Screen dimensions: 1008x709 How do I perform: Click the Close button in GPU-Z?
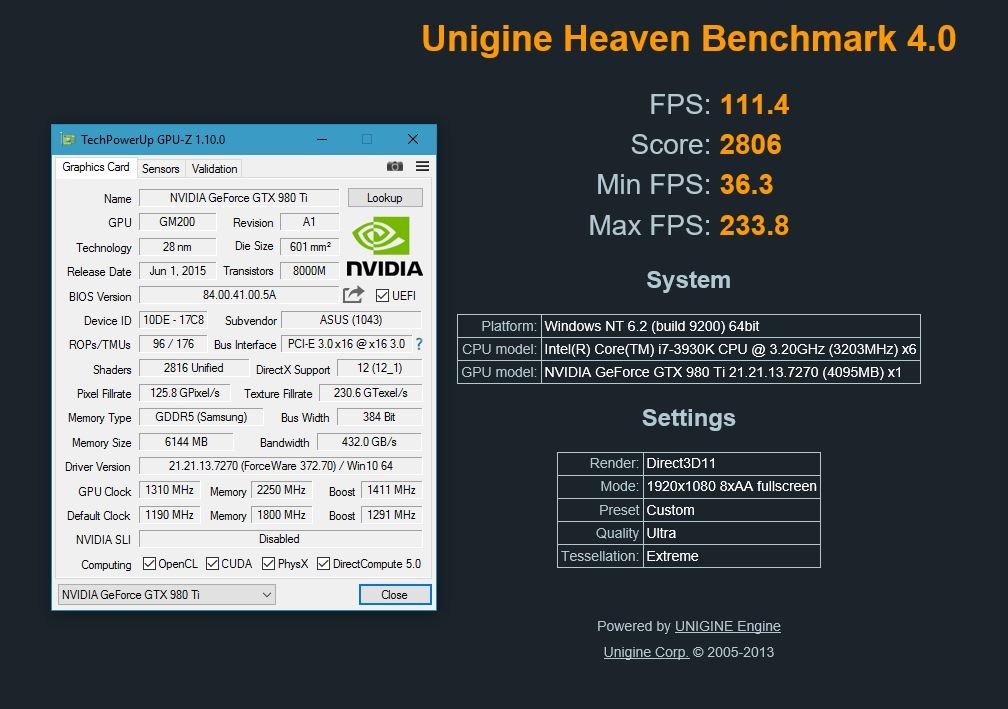point(395,595)
